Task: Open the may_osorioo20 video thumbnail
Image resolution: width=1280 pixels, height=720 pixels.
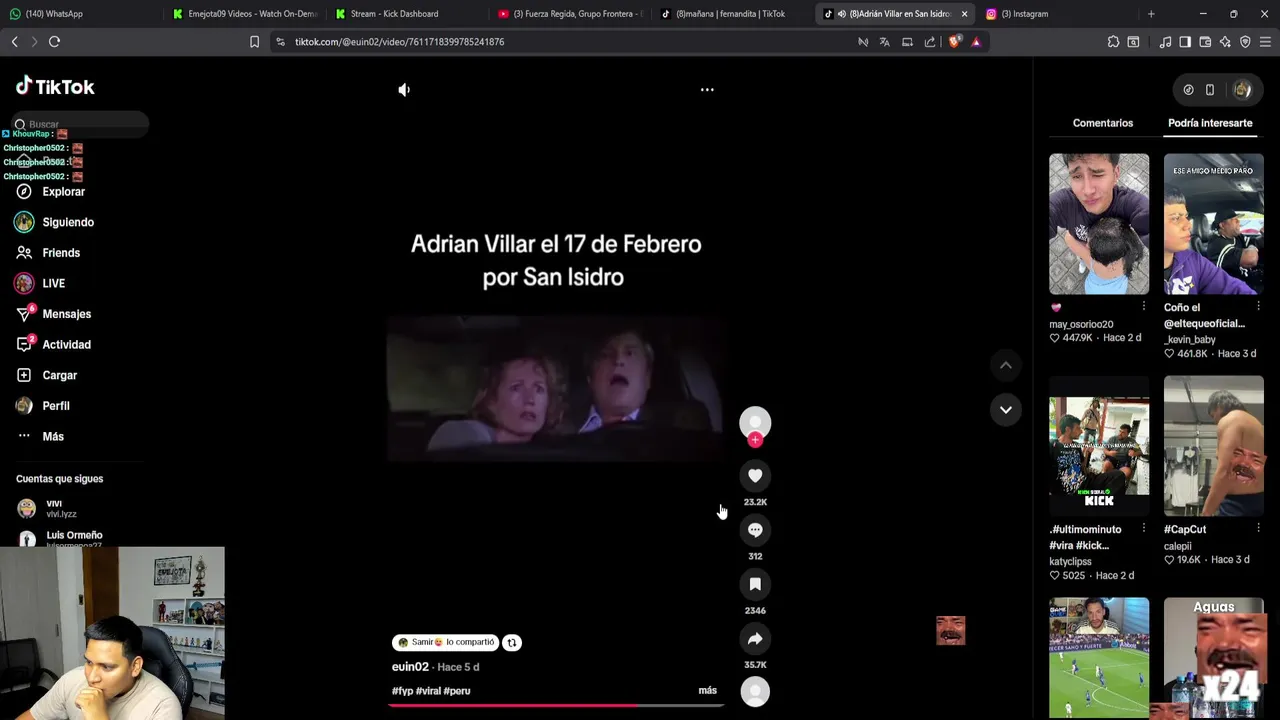Action: coord(1099,224)
